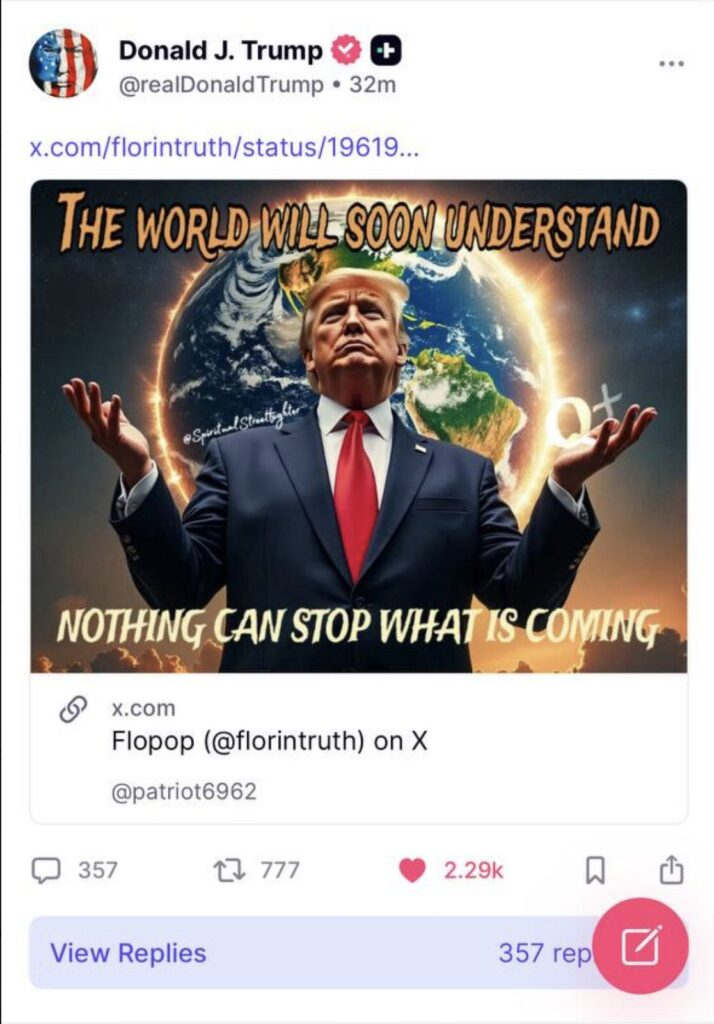Open the share icon on the post
The height and width of the screenshot is (1024, 714).
click(671, 870)
